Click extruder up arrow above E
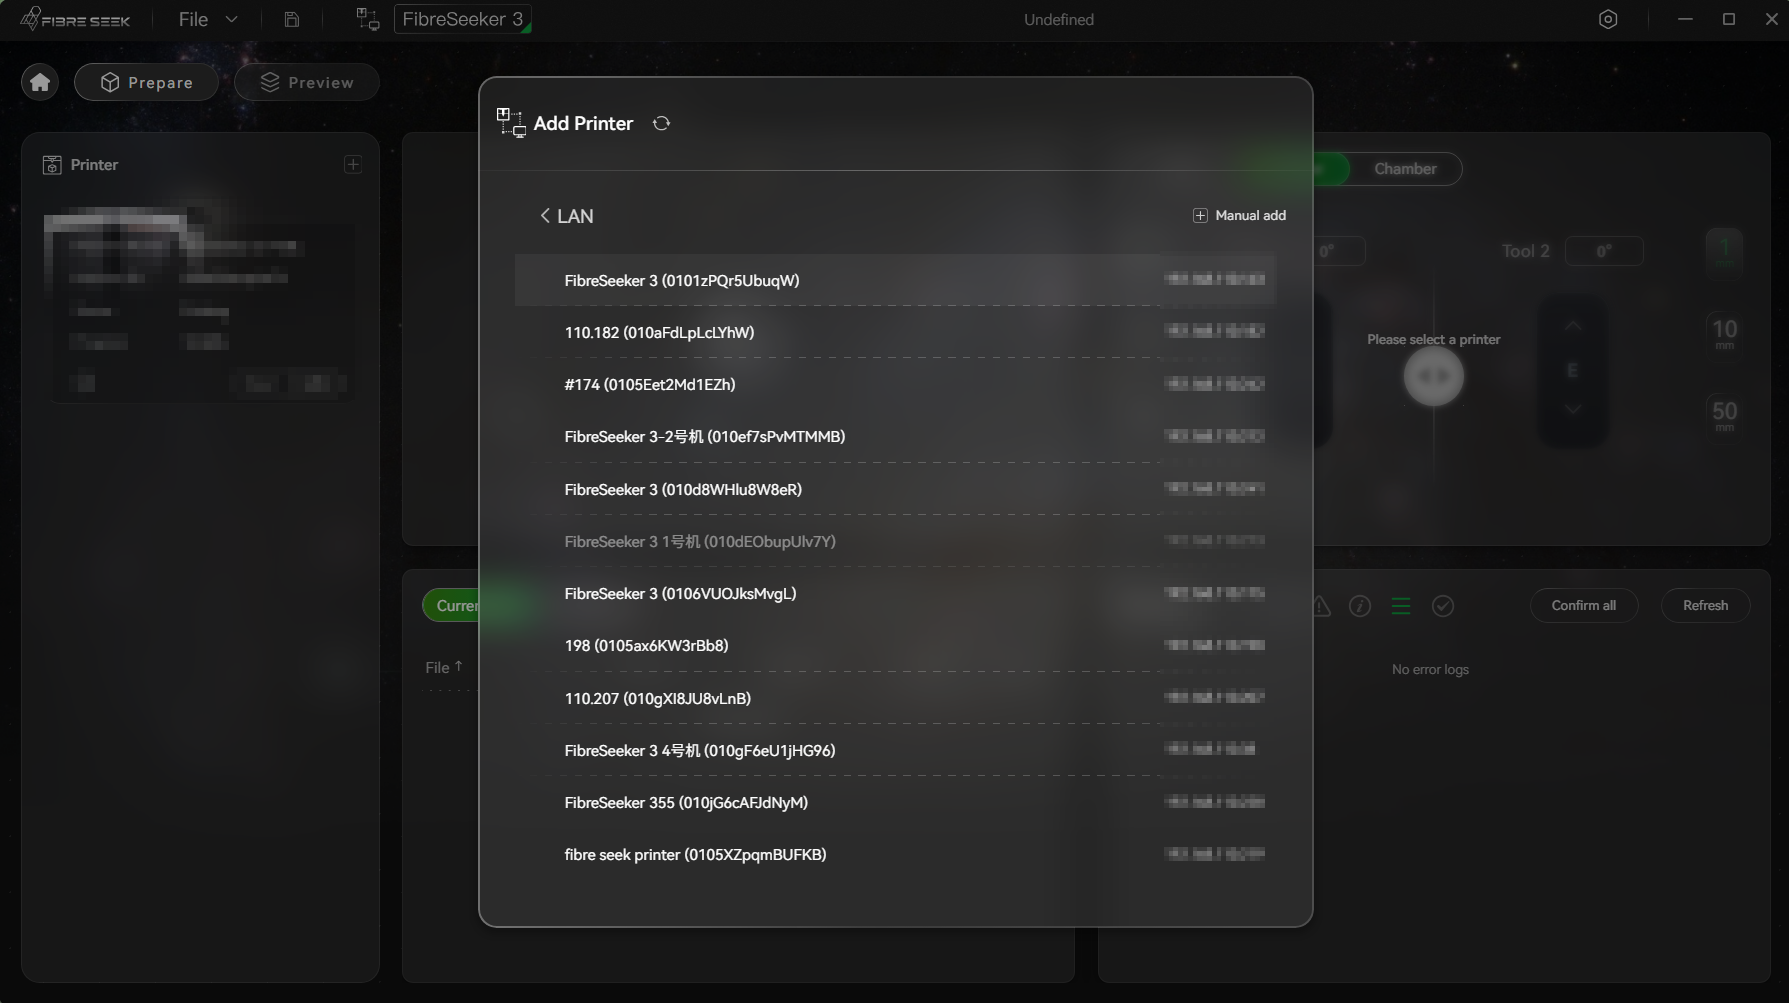The image size is (1789, 1003). (1573, 326)
